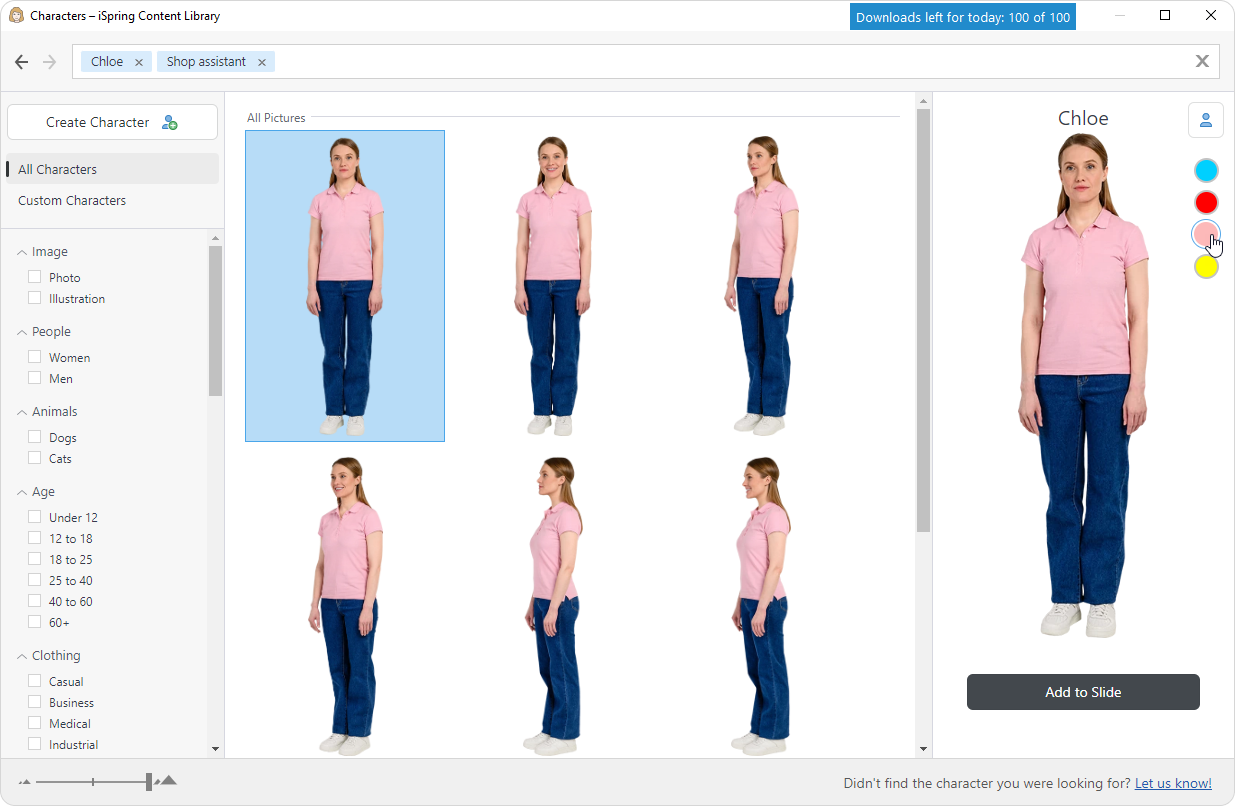Click the large thumbnails icon by slider

tap(168, 781)
